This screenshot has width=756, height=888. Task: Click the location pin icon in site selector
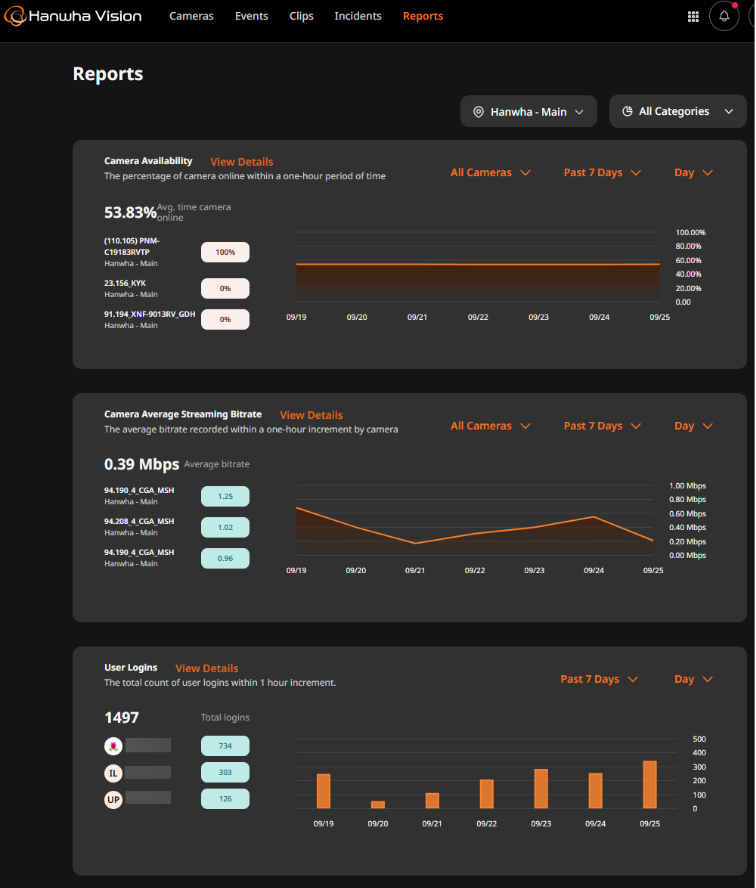(478, 112)
